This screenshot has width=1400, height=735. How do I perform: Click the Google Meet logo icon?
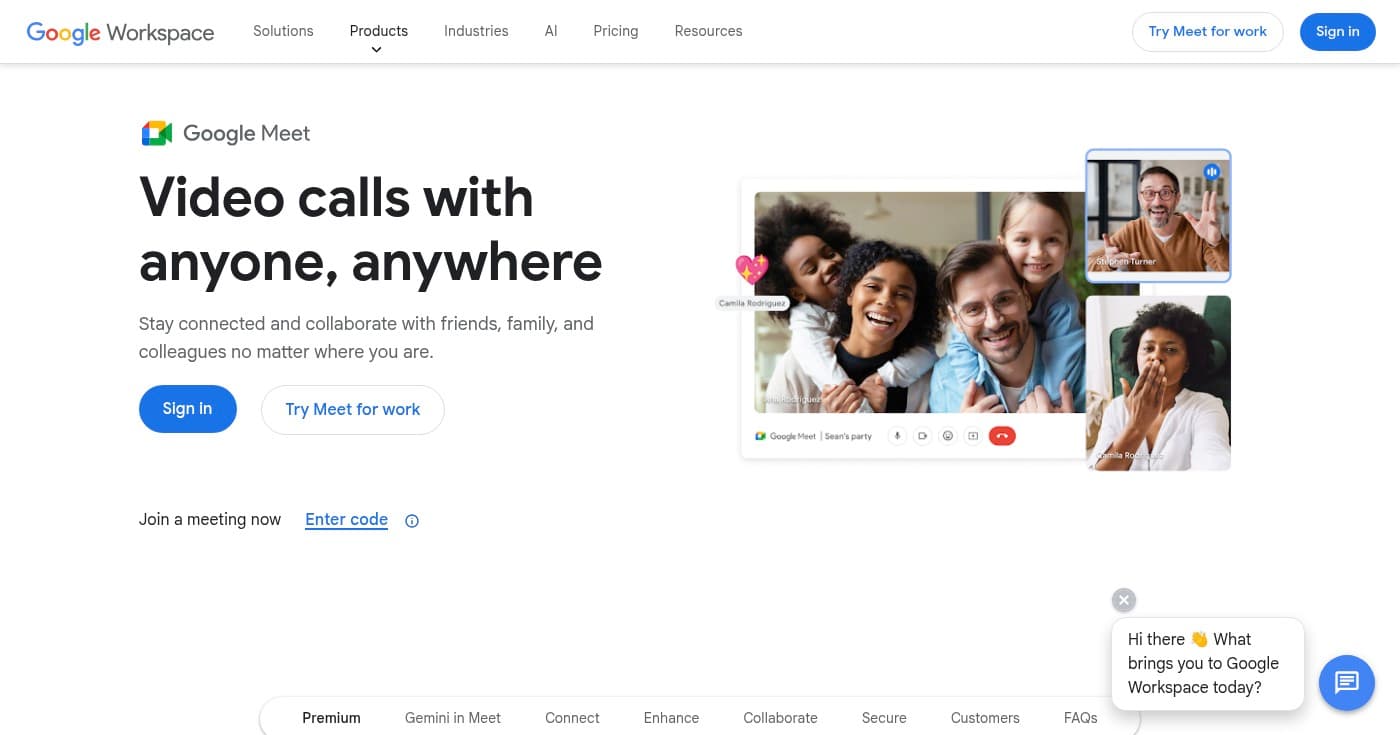[156, 132]
